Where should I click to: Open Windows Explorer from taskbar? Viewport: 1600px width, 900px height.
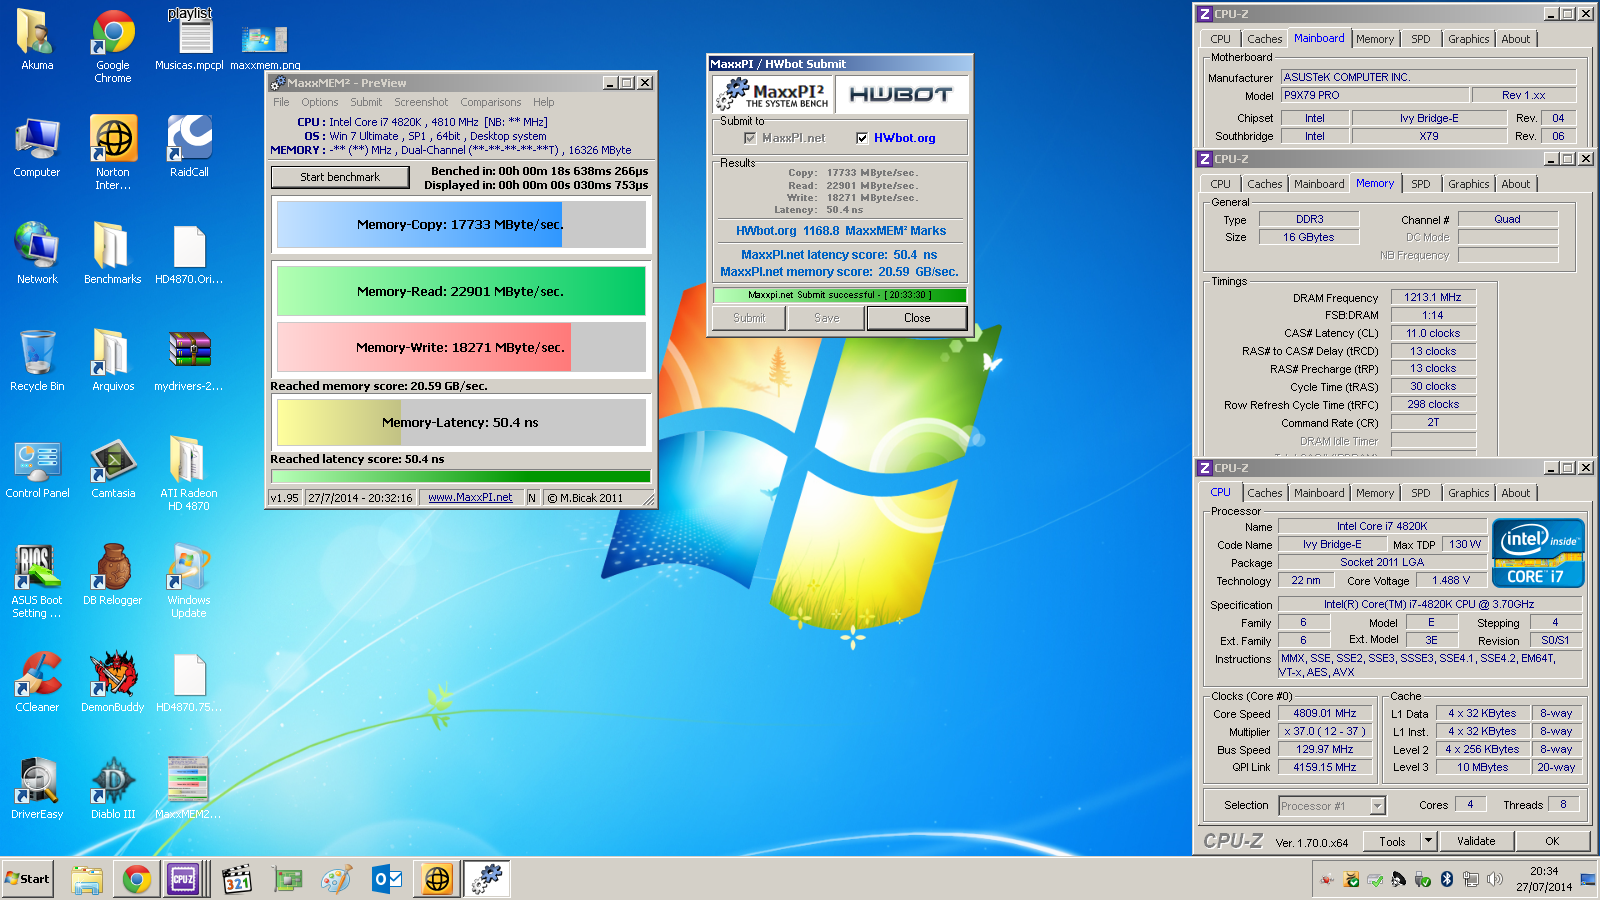pyautogui.click(x=87, y=879)
